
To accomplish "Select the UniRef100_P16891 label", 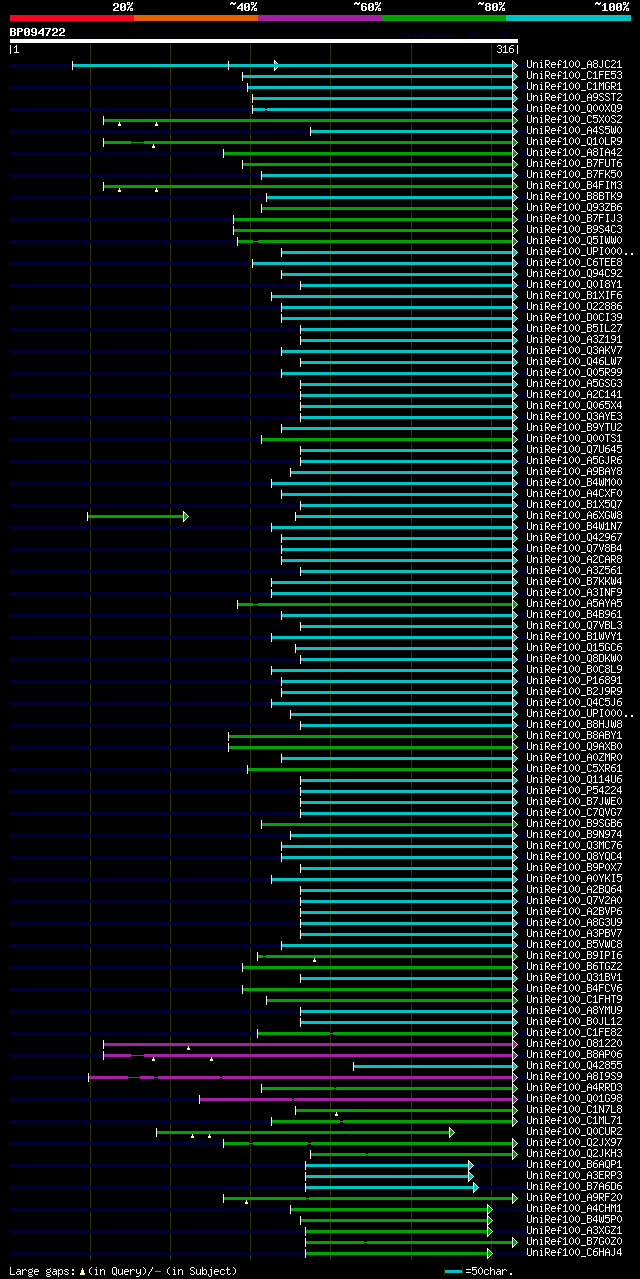I will point(574,681).
